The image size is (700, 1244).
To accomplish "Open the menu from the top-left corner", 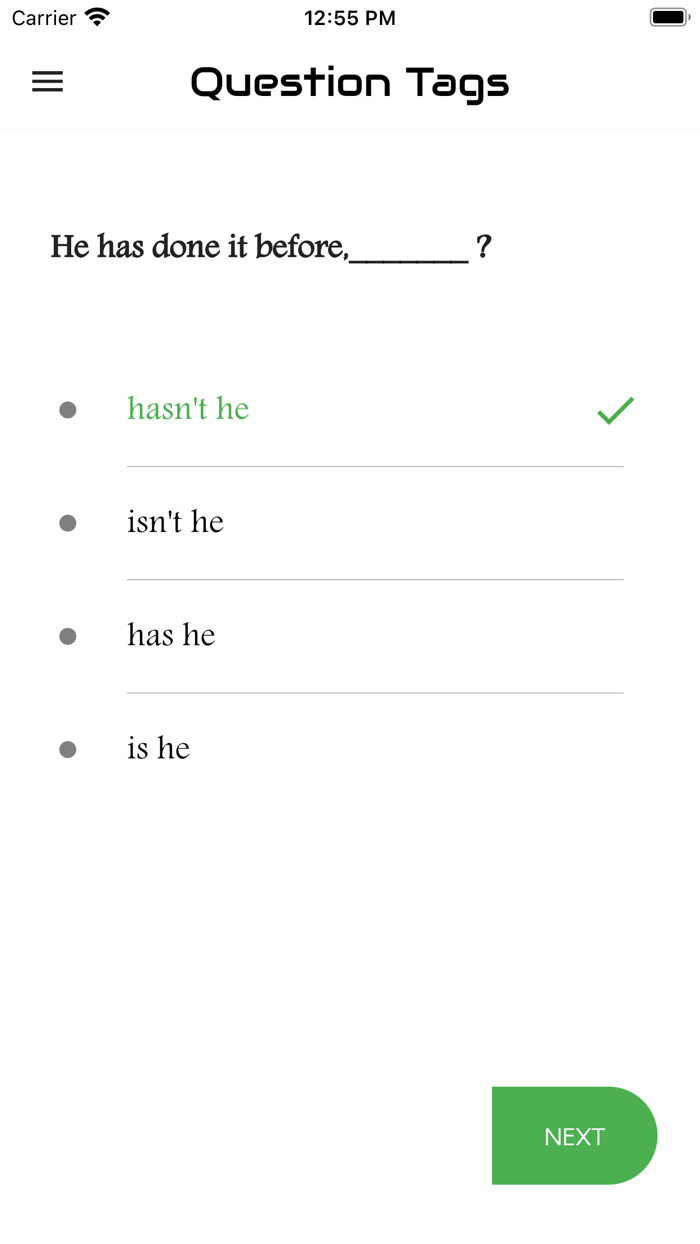I will [x=47, y=82].
